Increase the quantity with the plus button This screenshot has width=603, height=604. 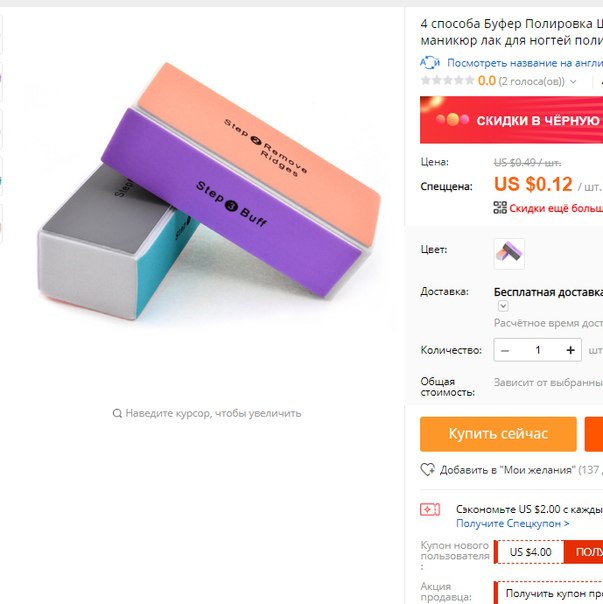pos(570,350)
